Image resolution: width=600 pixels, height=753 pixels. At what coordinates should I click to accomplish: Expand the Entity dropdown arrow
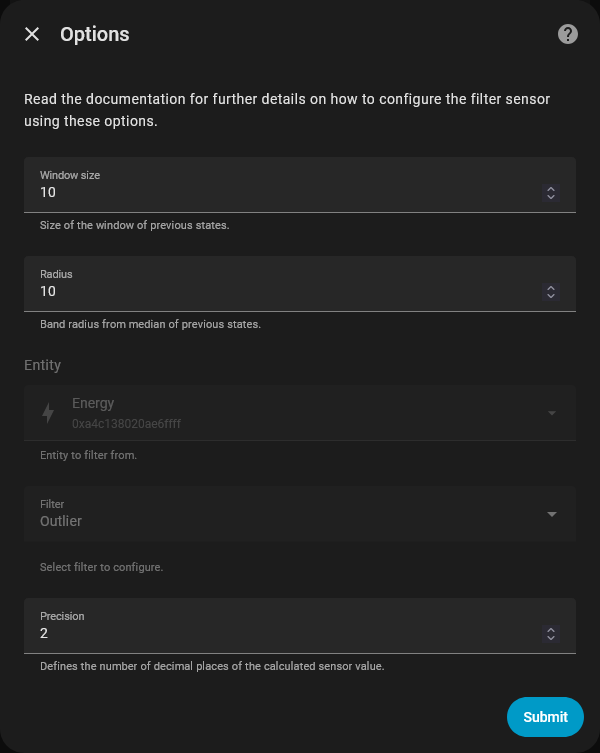pos(552,413)
